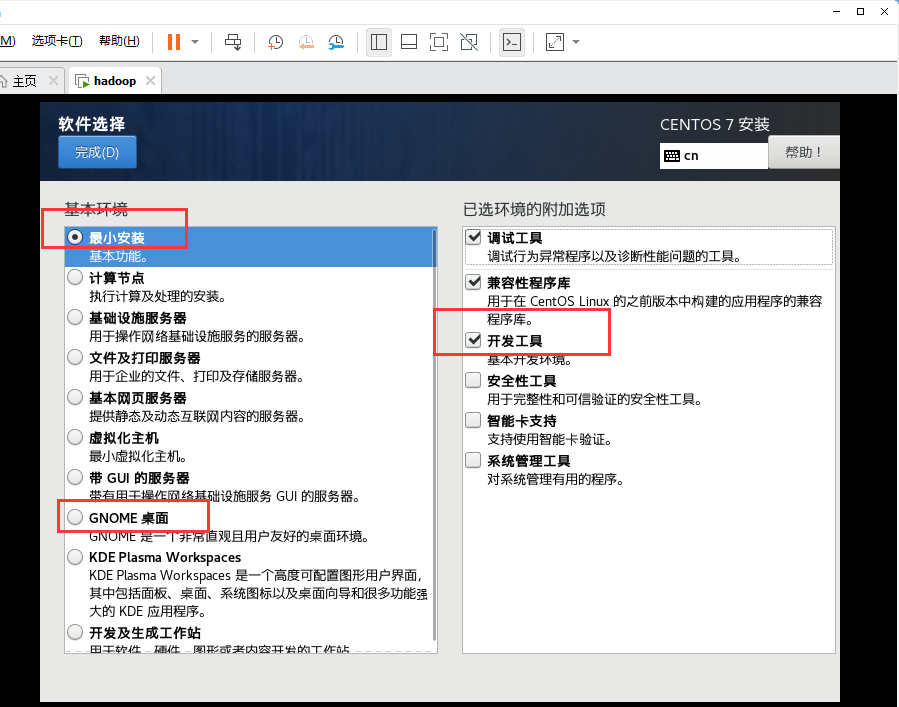The width and height of the screenshot is (899, 707).
Task: Select the 最小安装 radio option
Action: pos(75,237)
